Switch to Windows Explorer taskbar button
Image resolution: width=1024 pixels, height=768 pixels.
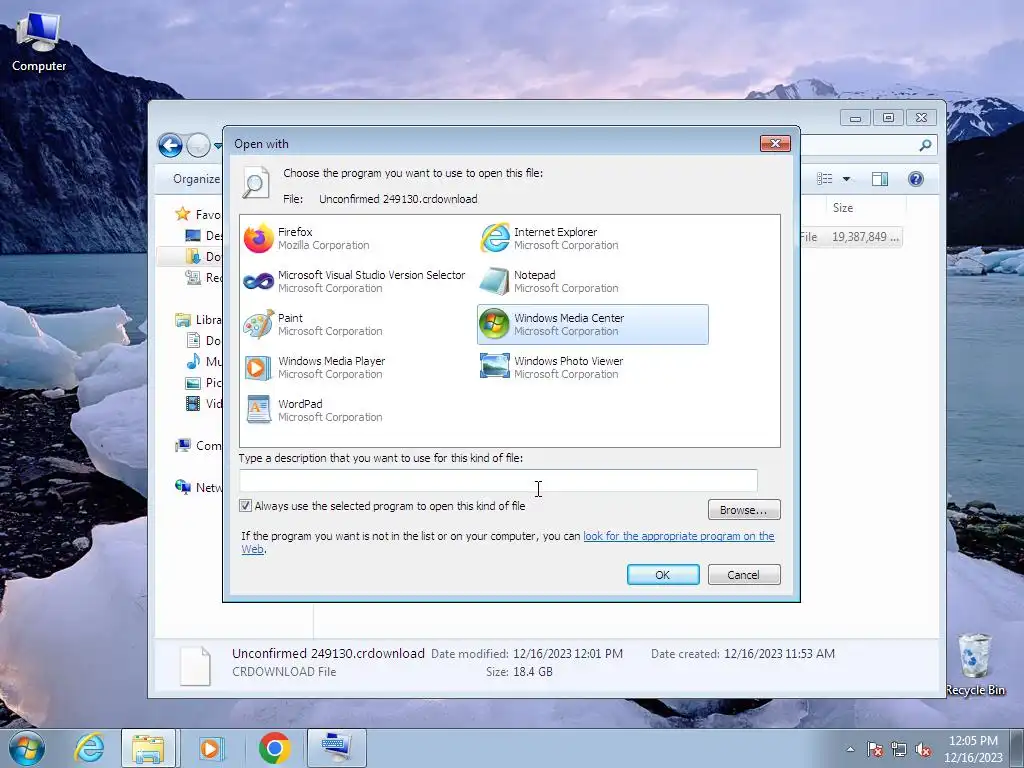click(x=148, y=748)
